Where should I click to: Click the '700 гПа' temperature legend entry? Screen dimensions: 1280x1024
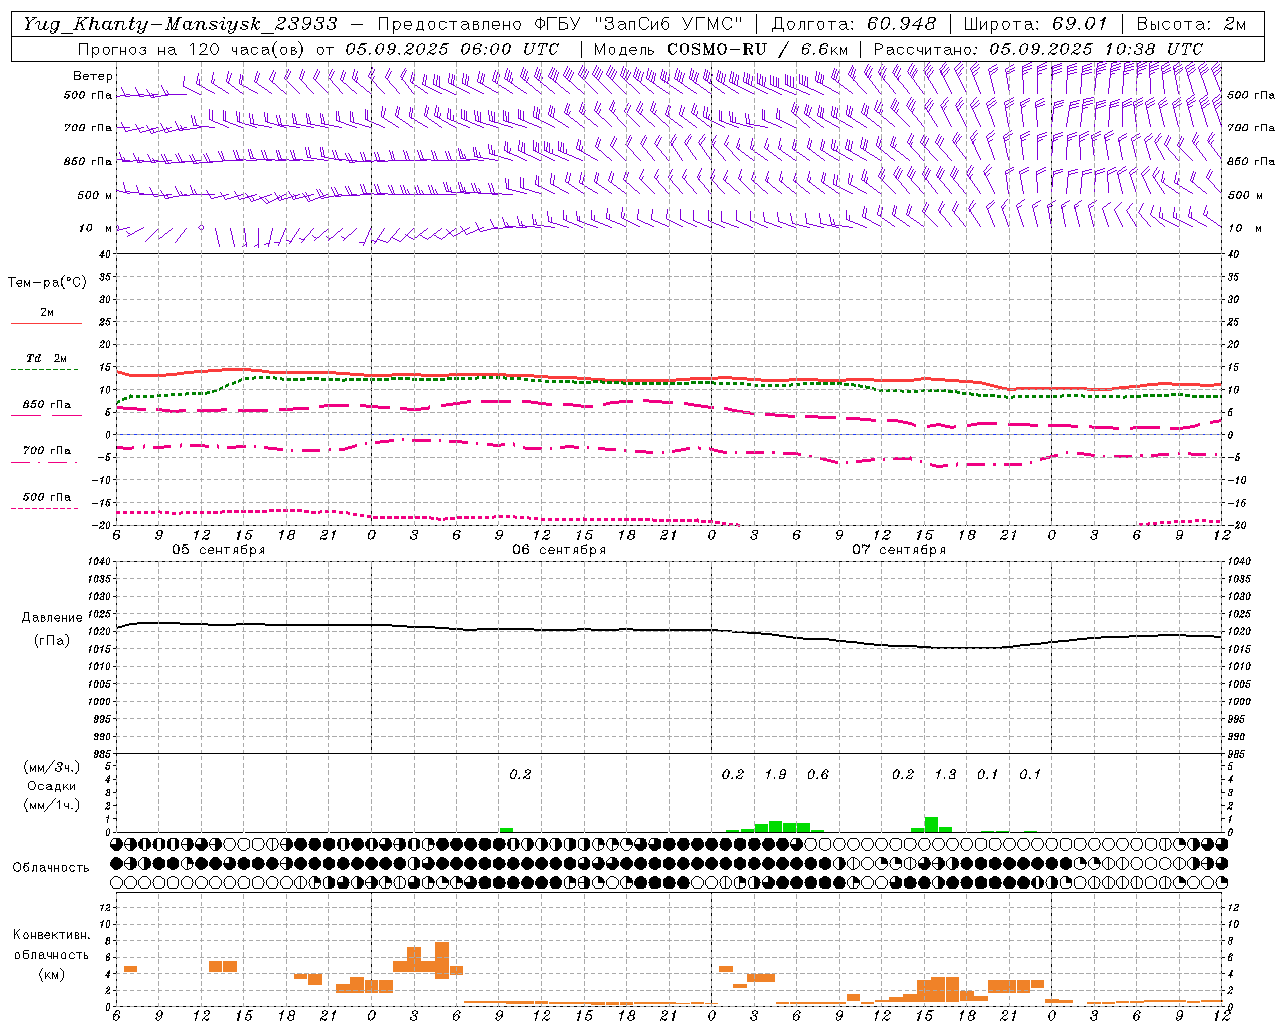click(x=46, y=451)
